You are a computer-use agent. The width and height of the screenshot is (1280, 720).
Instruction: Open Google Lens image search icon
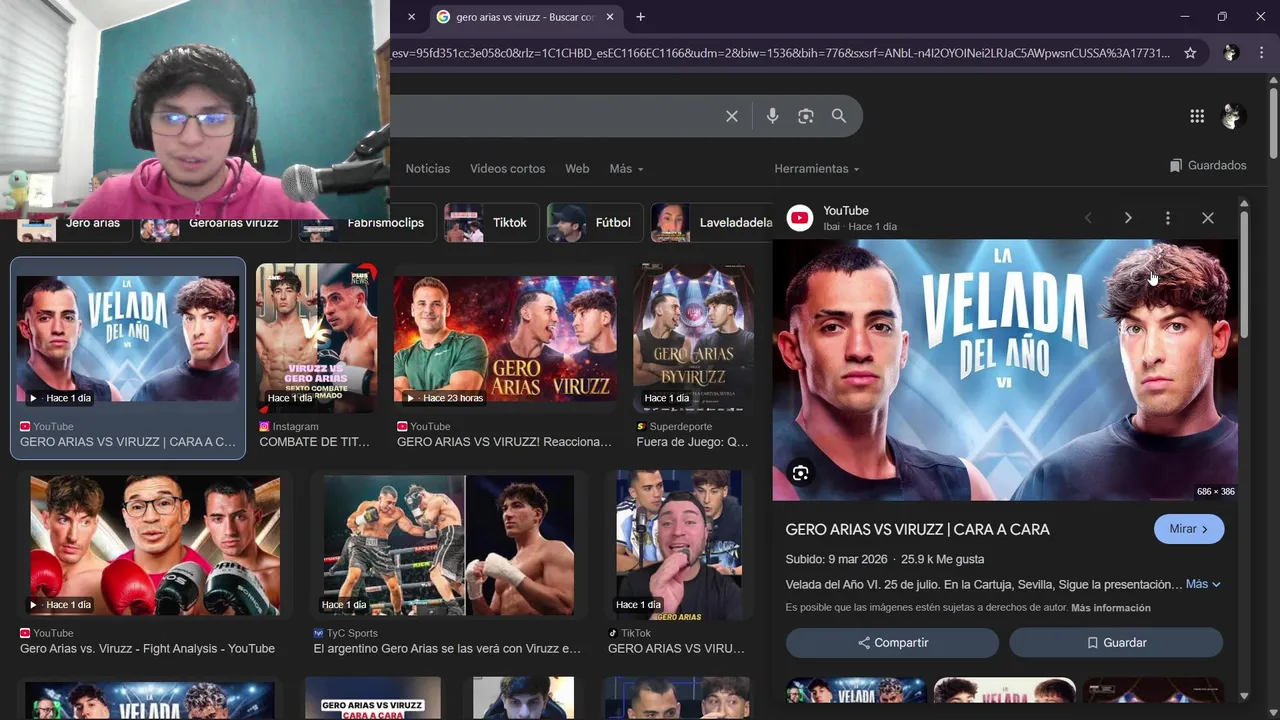coord(806,116)
